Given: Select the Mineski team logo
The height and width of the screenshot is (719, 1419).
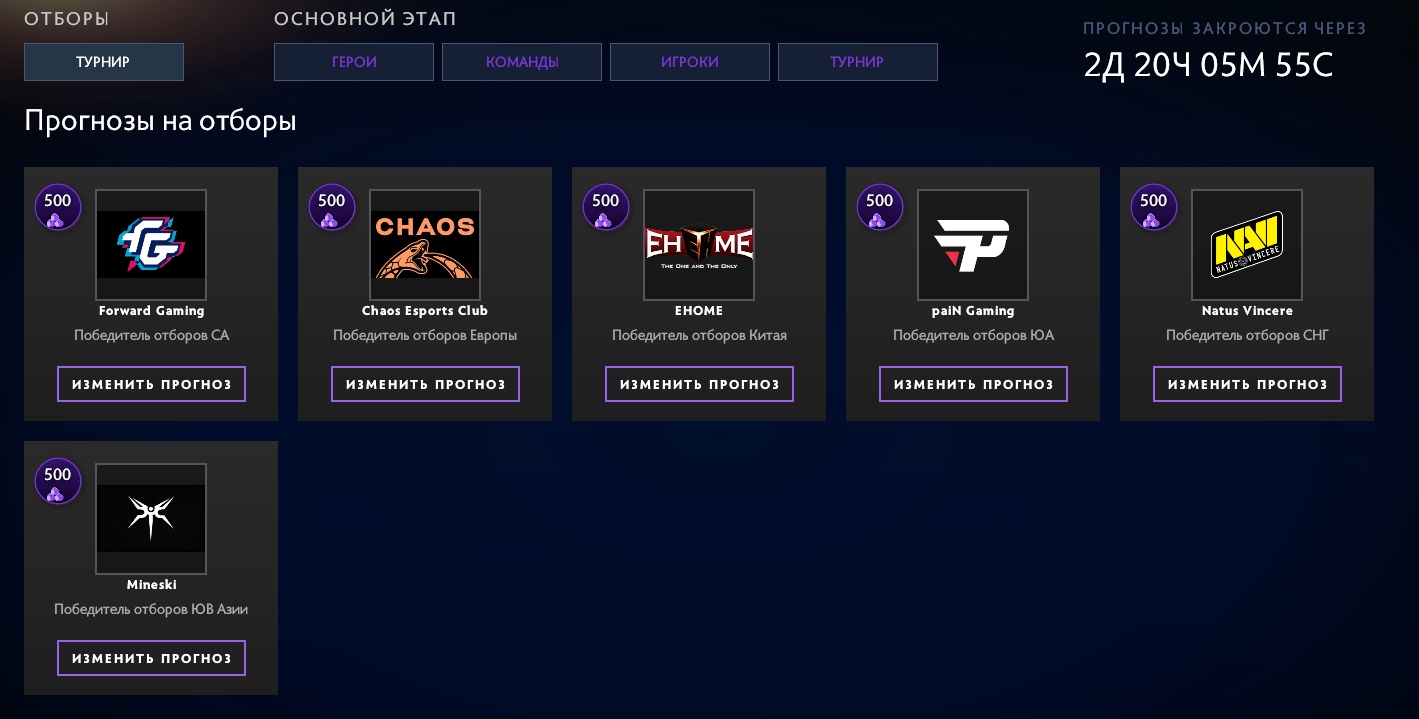Looking at the screenshot, I should coord(151,518).
